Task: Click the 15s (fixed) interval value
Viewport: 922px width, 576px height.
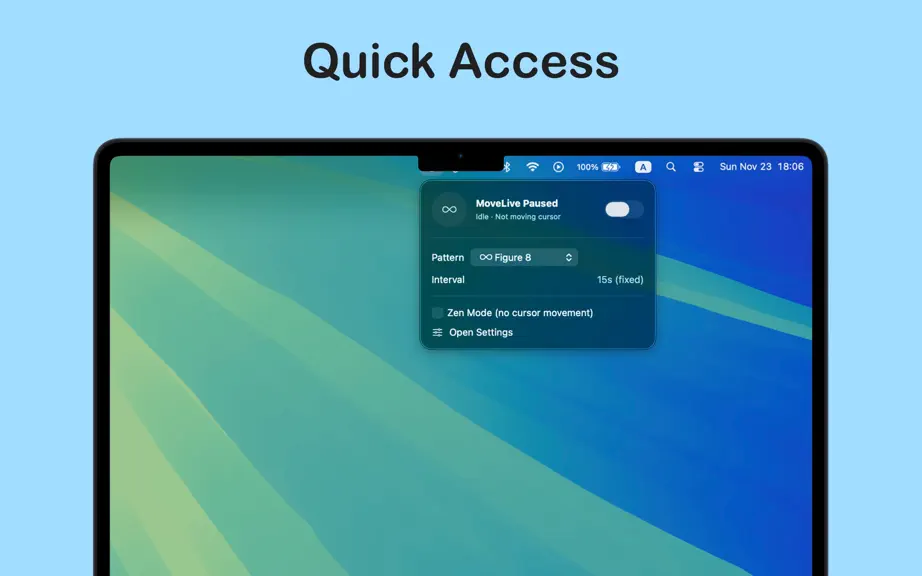Action: tap(620, 280)
